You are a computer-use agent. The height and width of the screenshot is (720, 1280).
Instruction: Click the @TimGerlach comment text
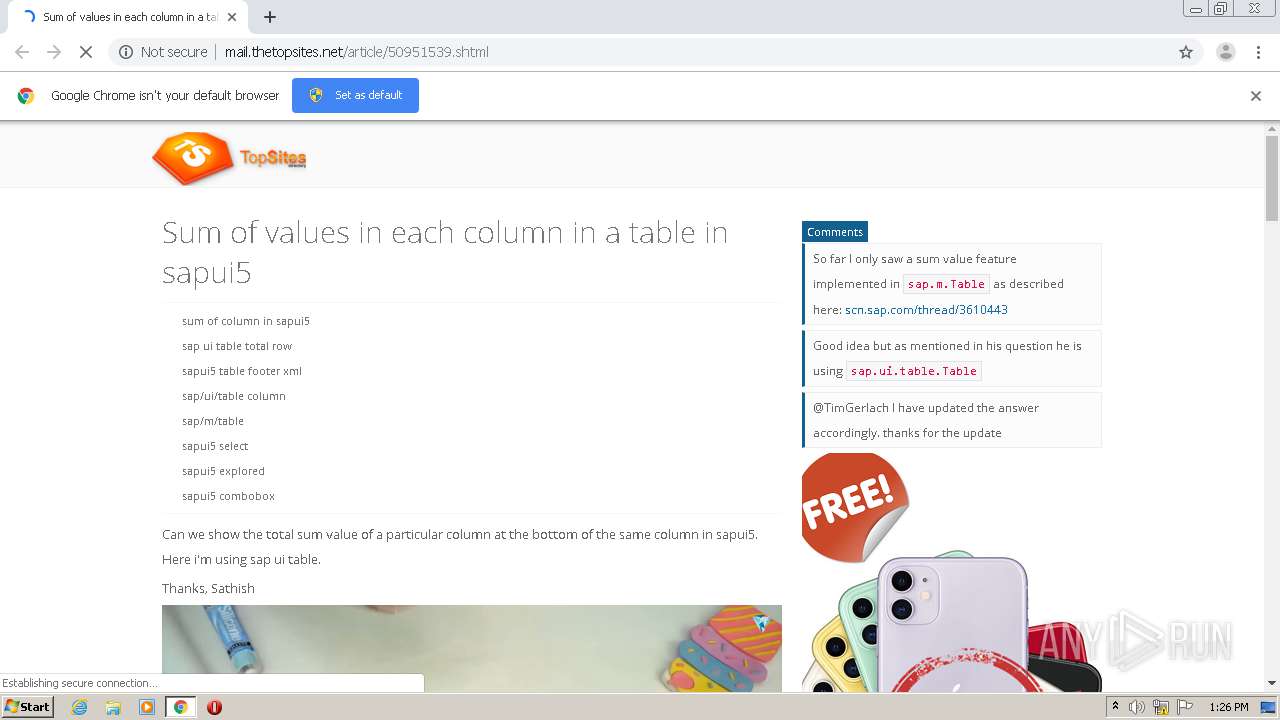pyautogui.click(x=926, y=420)
